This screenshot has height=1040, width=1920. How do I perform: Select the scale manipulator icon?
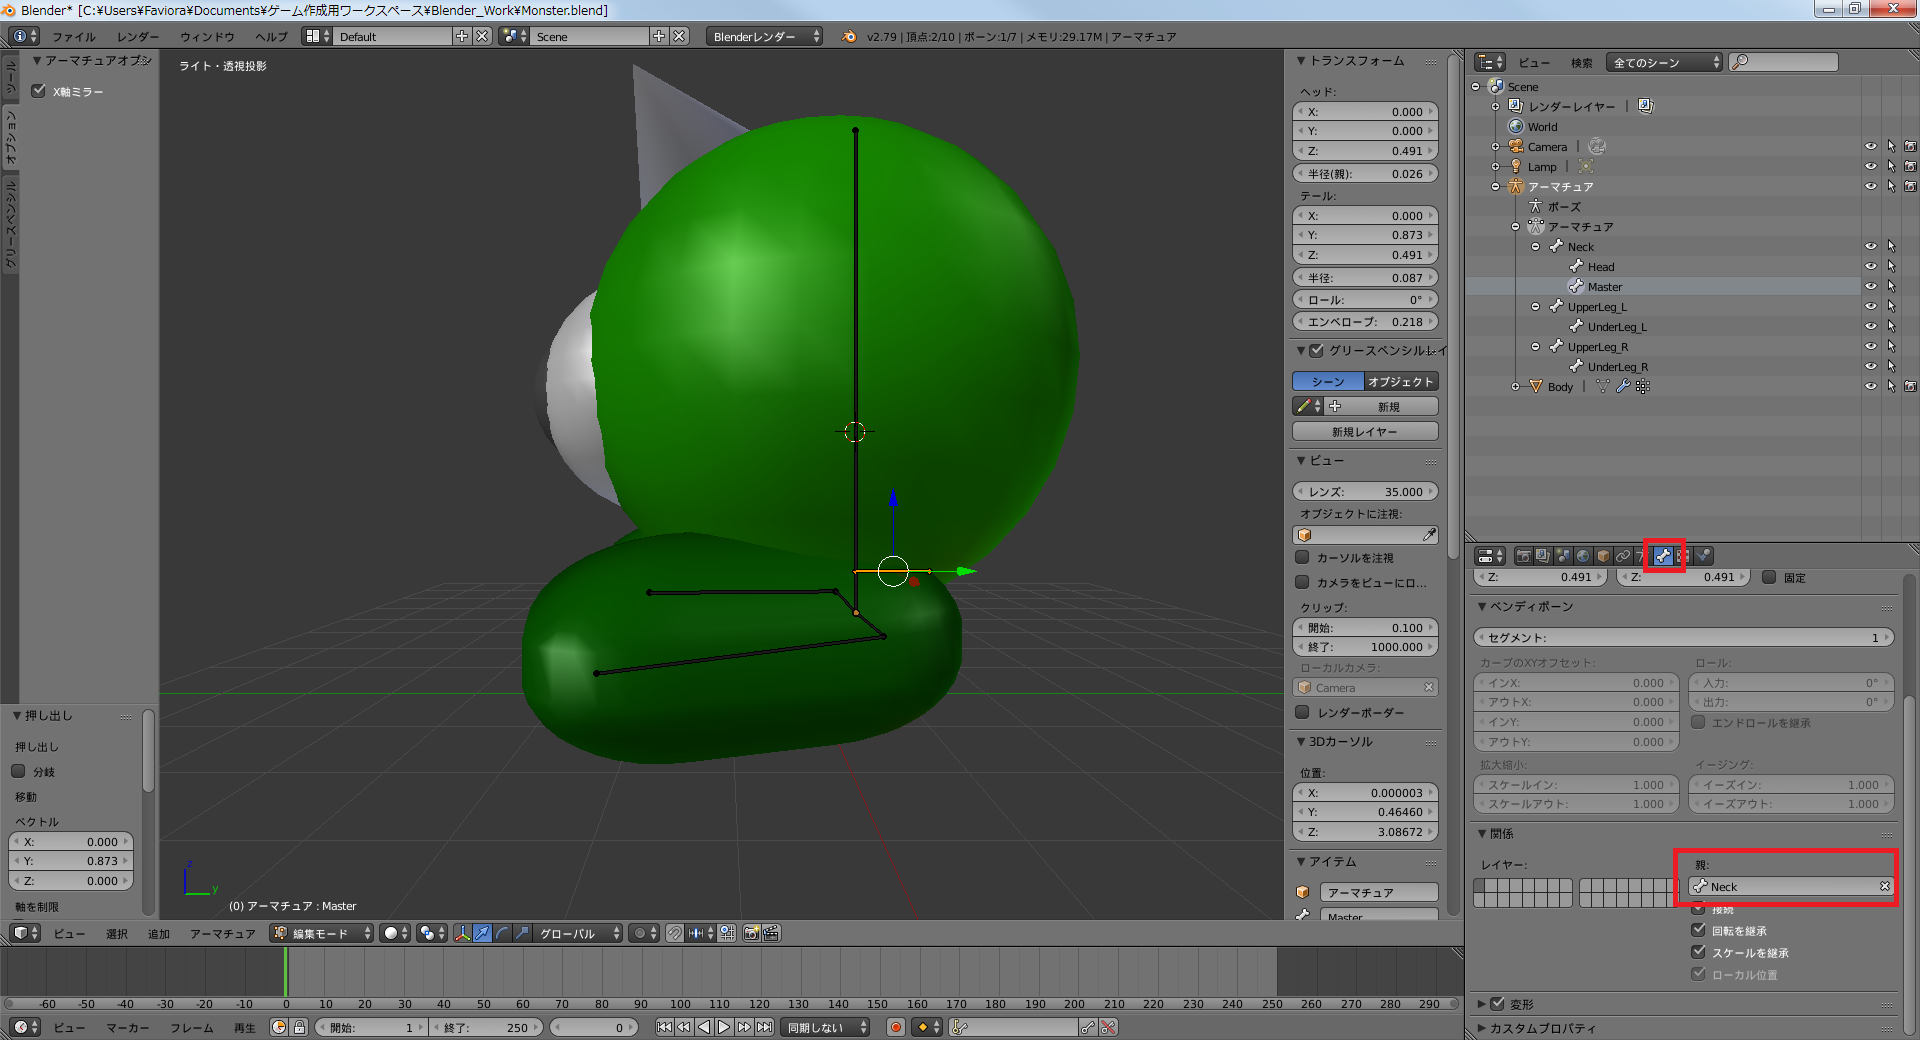522,933
